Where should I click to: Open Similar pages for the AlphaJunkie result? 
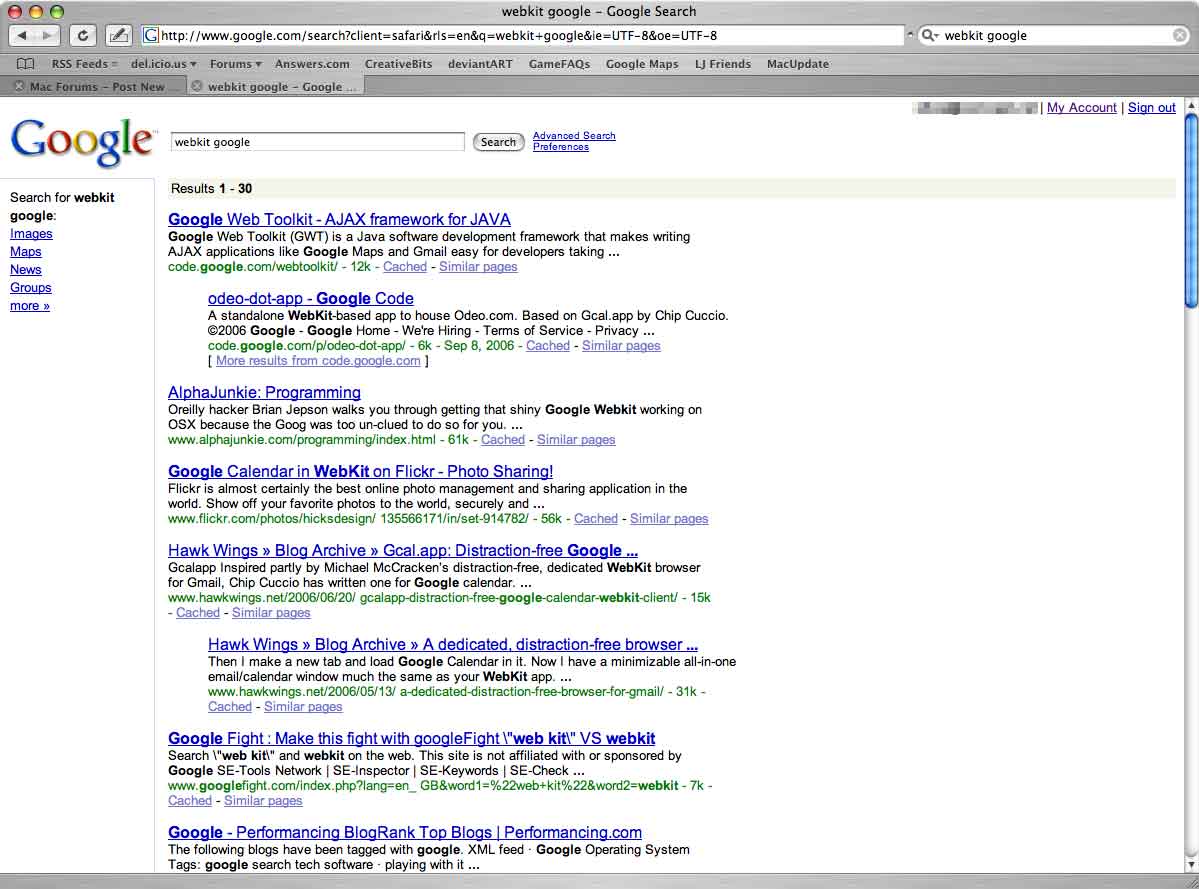(576, 440)
